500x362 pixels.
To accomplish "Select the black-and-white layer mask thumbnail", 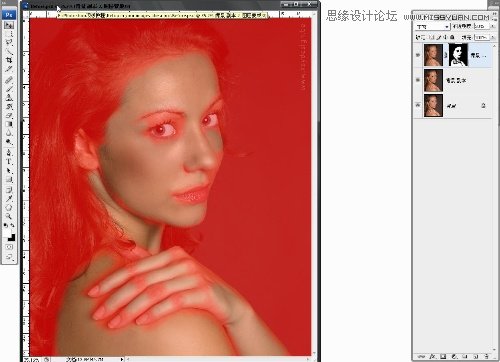I will 459,55.
